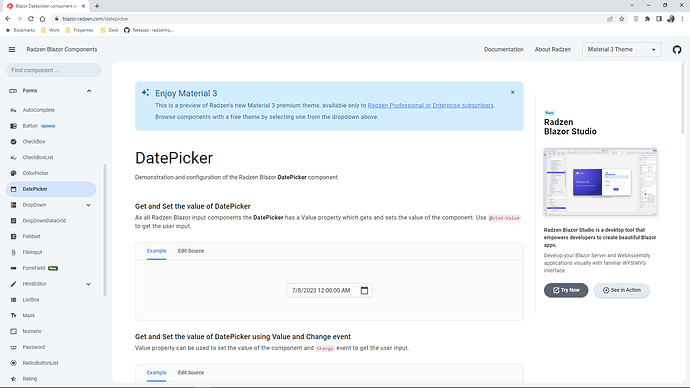Image resolution: width=690 pixels, height=388 pixels.
Task: Click the browser bookmark star icon
Action: pos(621,19)
